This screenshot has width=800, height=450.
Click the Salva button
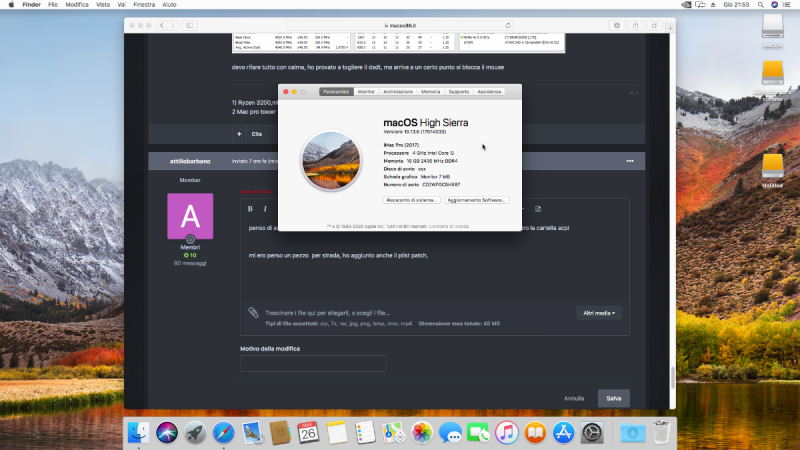(x=614, y=398)
